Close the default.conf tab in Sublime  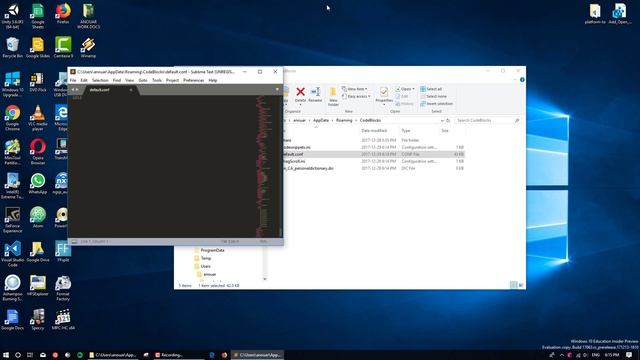[131, 90]
